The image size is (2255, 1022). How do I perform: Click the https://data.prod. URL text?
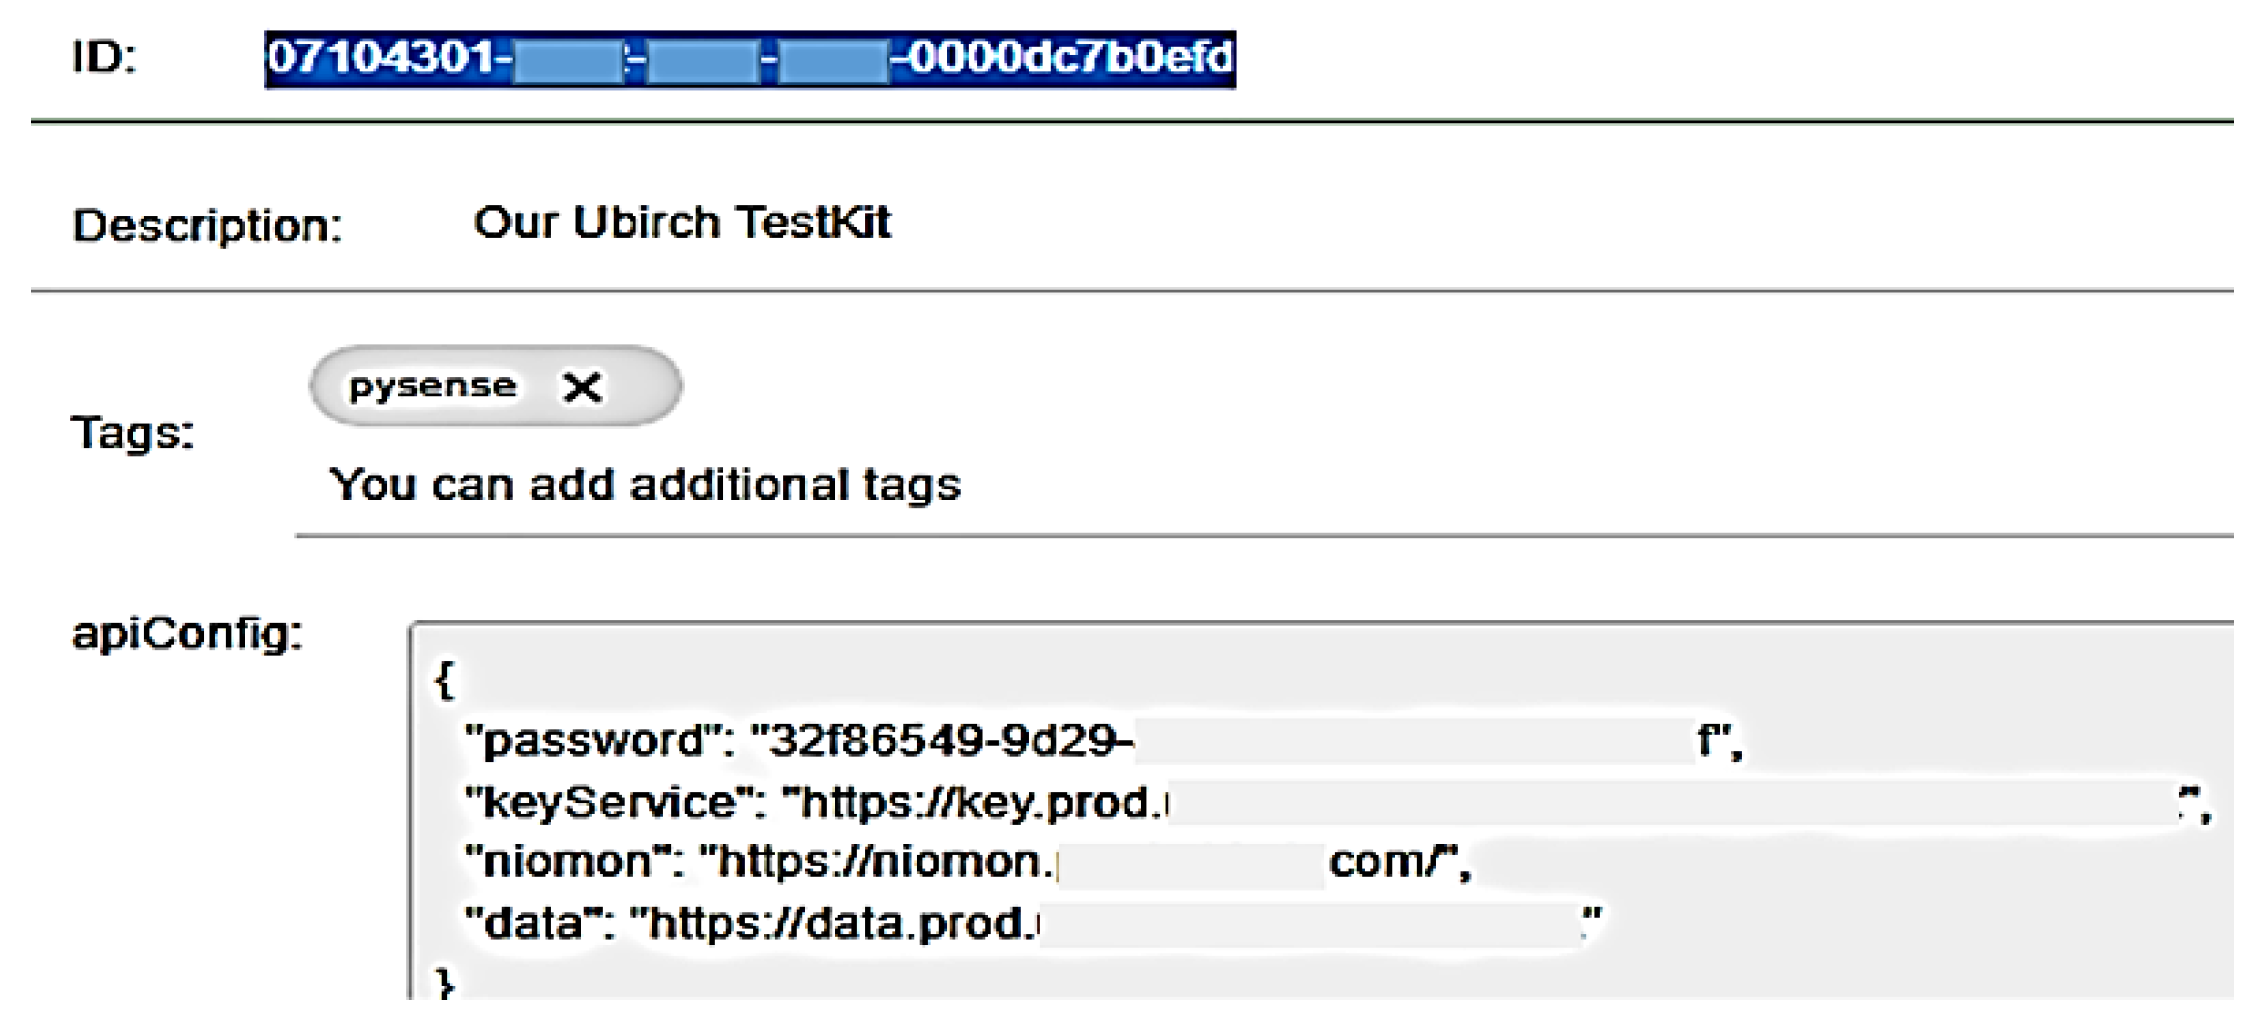[838, 922]
